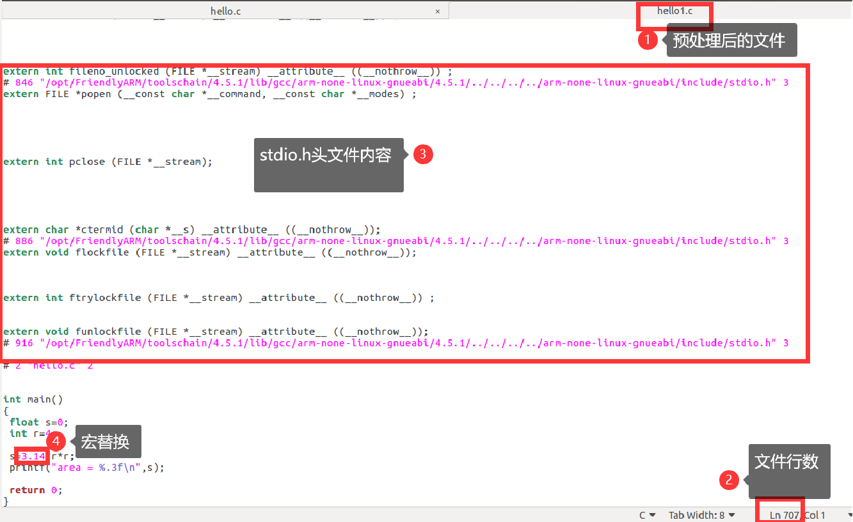Switch to the hello.c tab

(225, 11)
